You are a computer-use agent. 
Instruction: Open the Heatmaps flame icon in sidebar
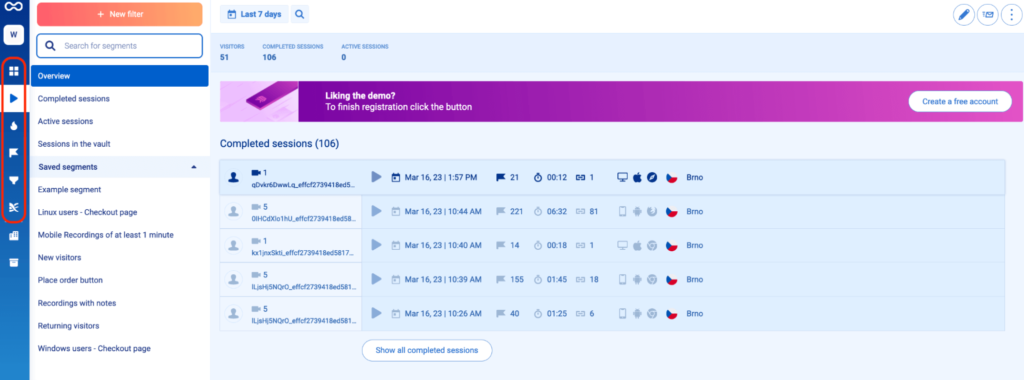[x=14, y=126]
